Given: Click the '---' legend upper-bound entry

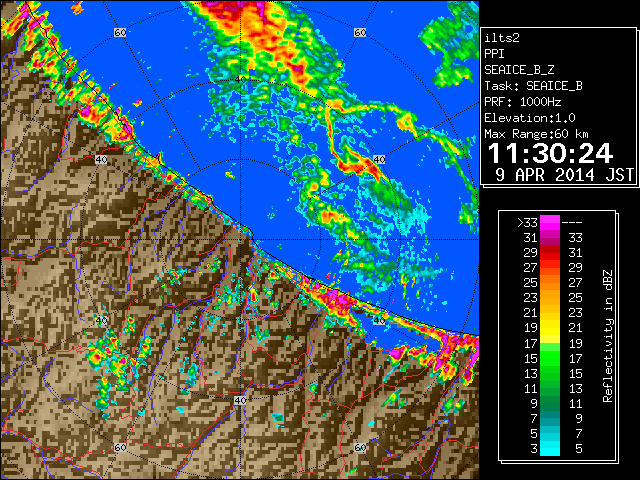Looking at the screenshot, I should pyautogui.click(x=572, y=223).
